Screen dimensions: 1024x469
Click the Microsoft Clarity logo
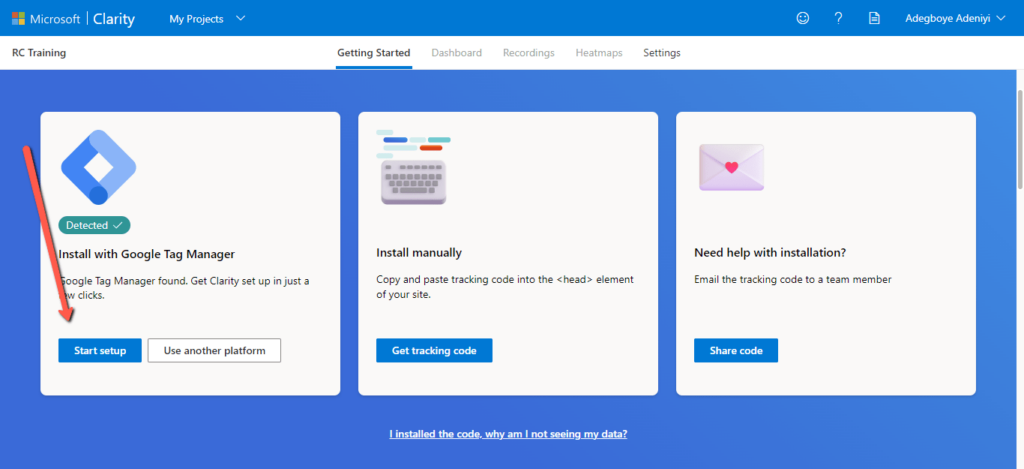(x=73, y=19)
